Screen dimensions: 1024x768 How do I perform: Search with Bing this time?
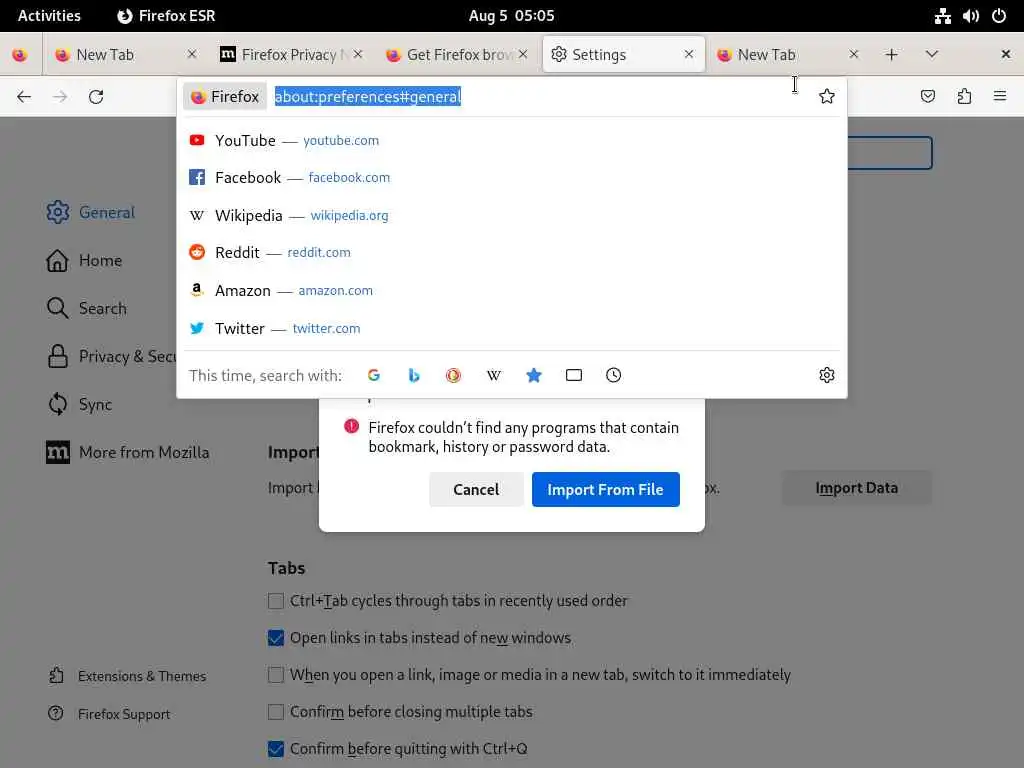point(413,375)
